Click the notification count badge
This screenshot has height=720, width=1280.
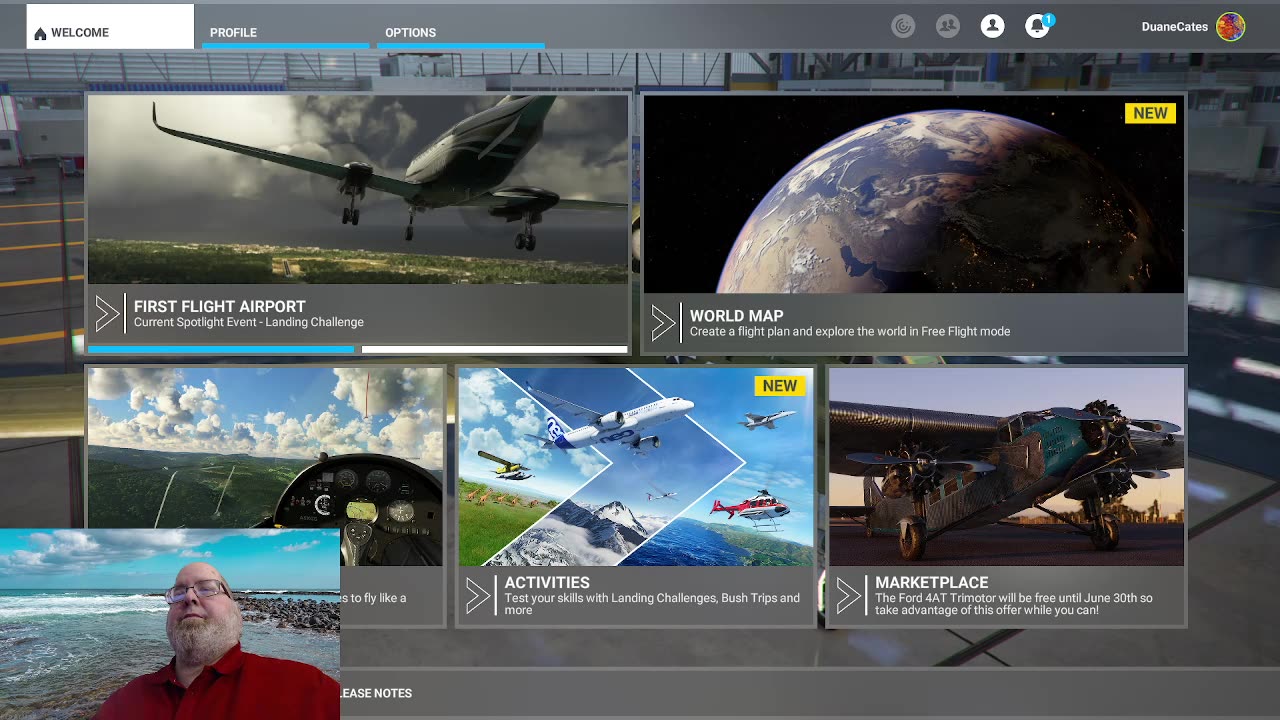pos(1048,19)
